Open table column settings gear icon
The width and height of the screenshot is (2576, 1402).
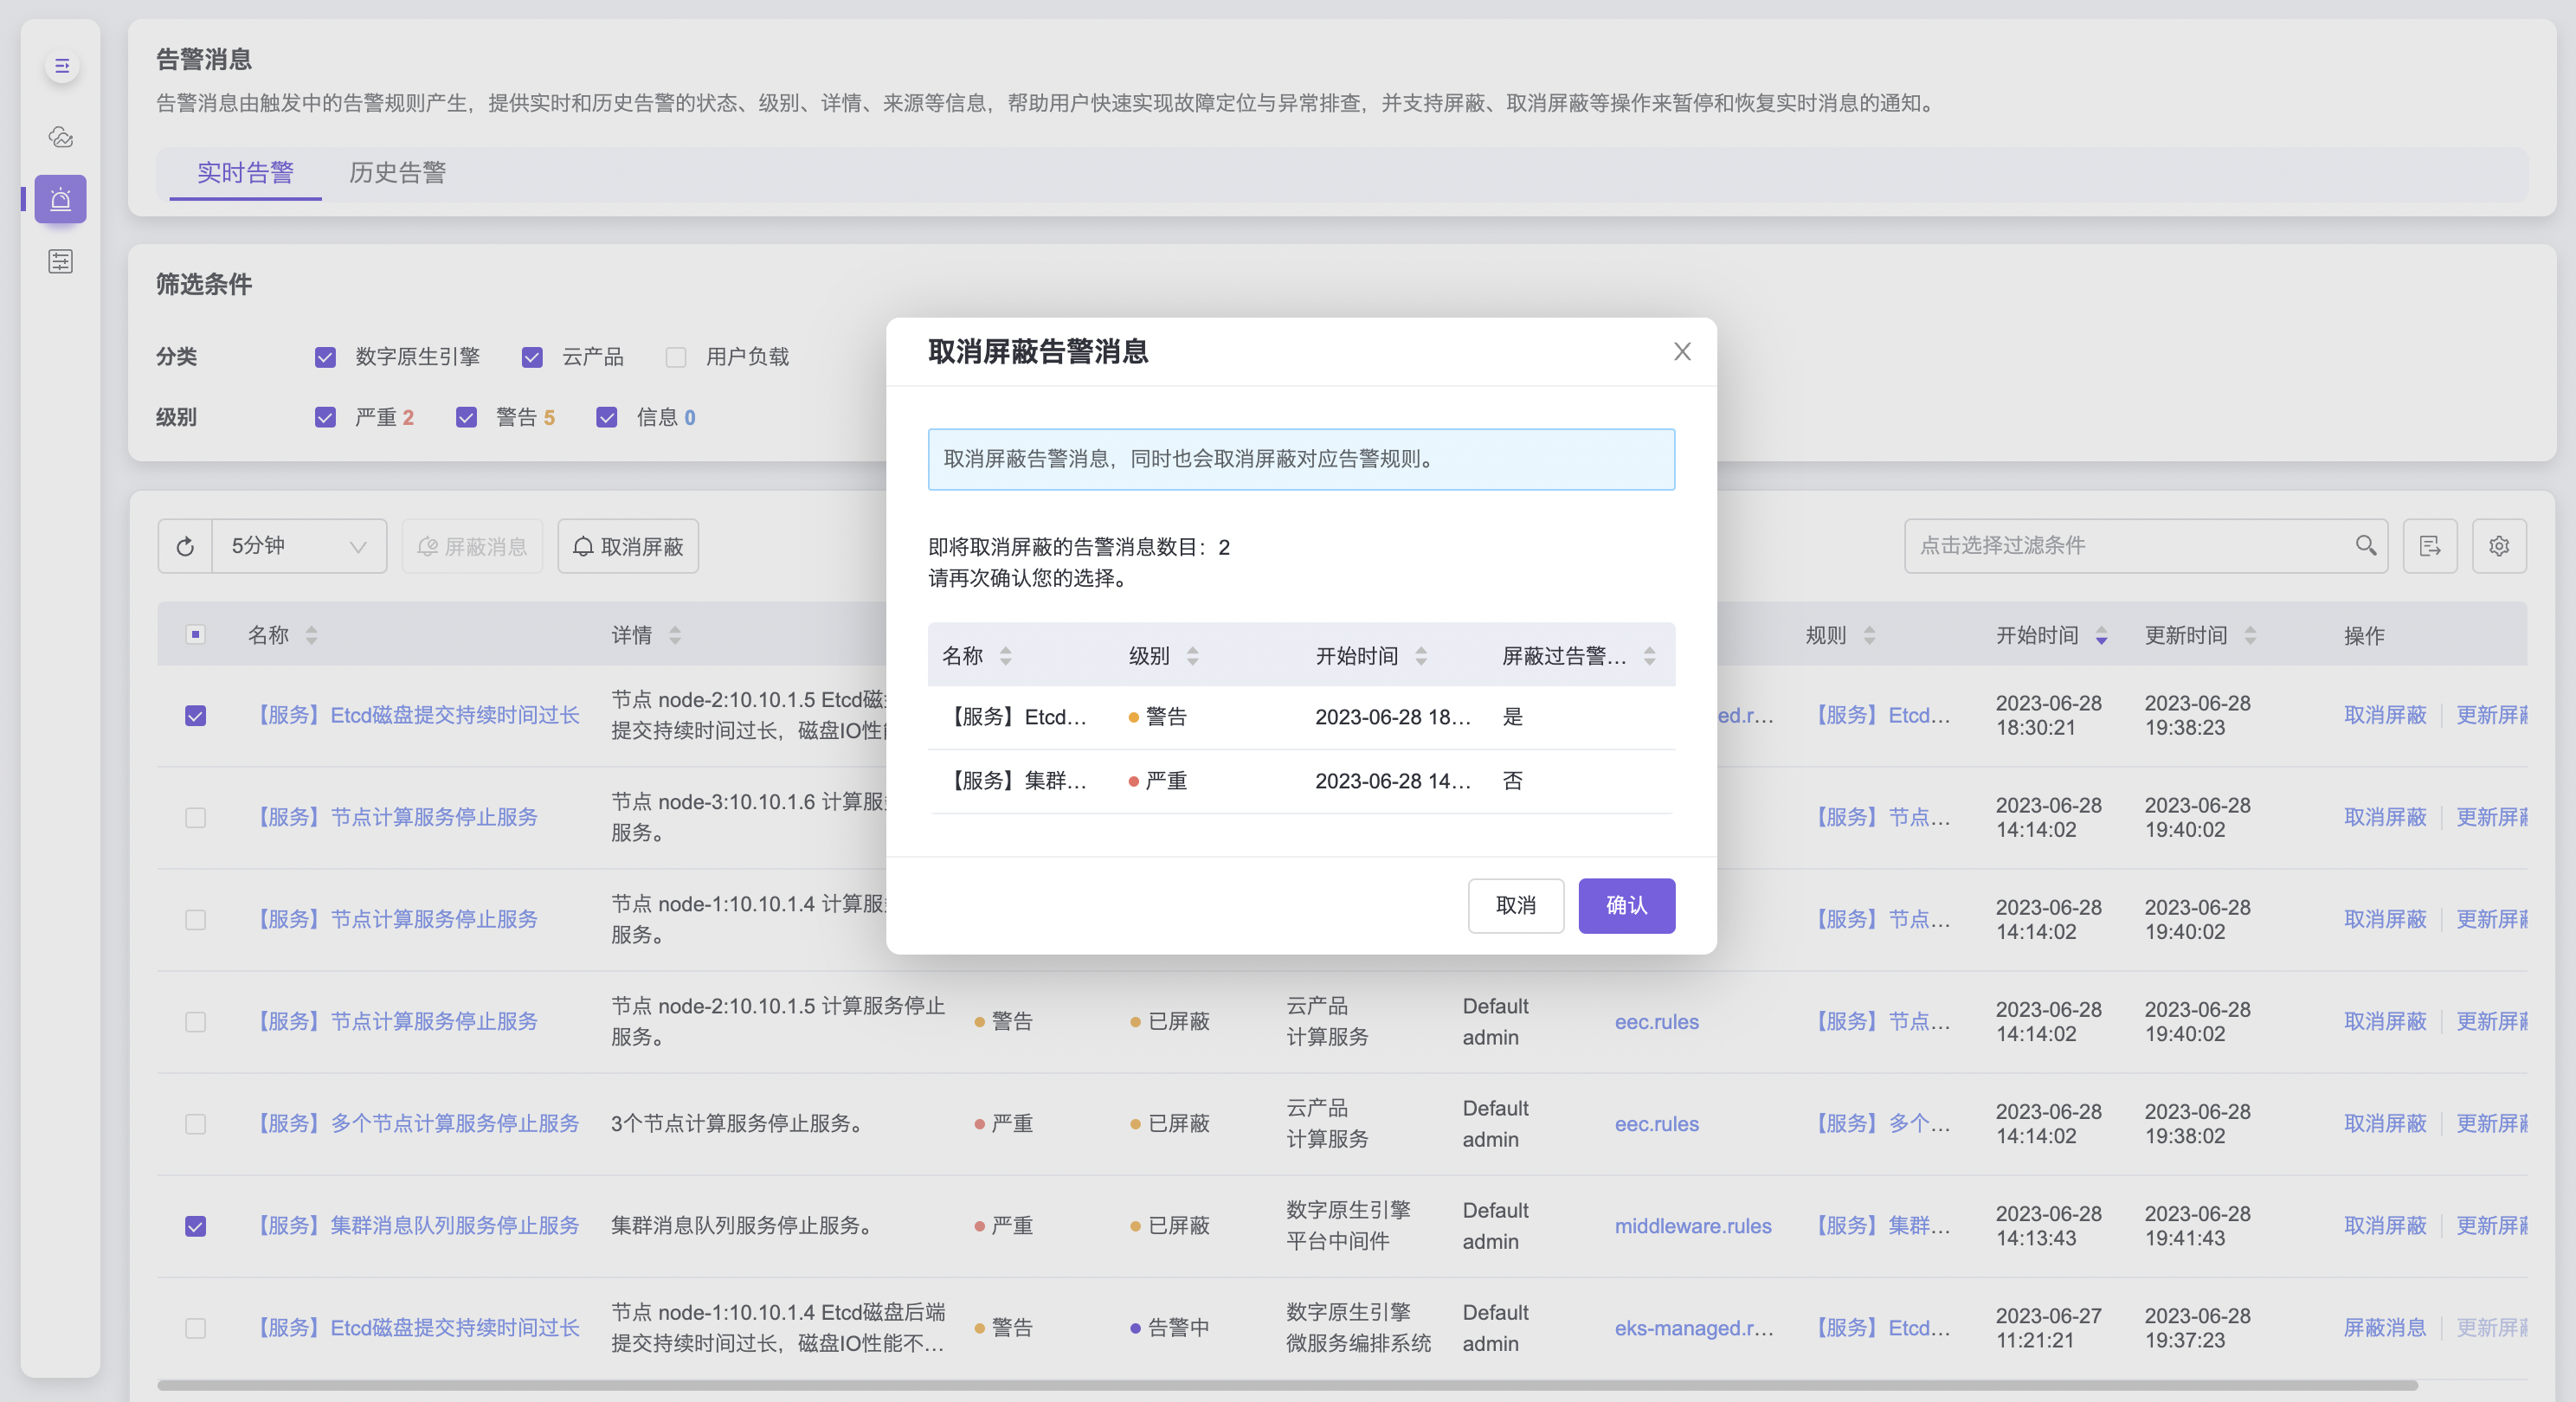(x=2498, y=546)
